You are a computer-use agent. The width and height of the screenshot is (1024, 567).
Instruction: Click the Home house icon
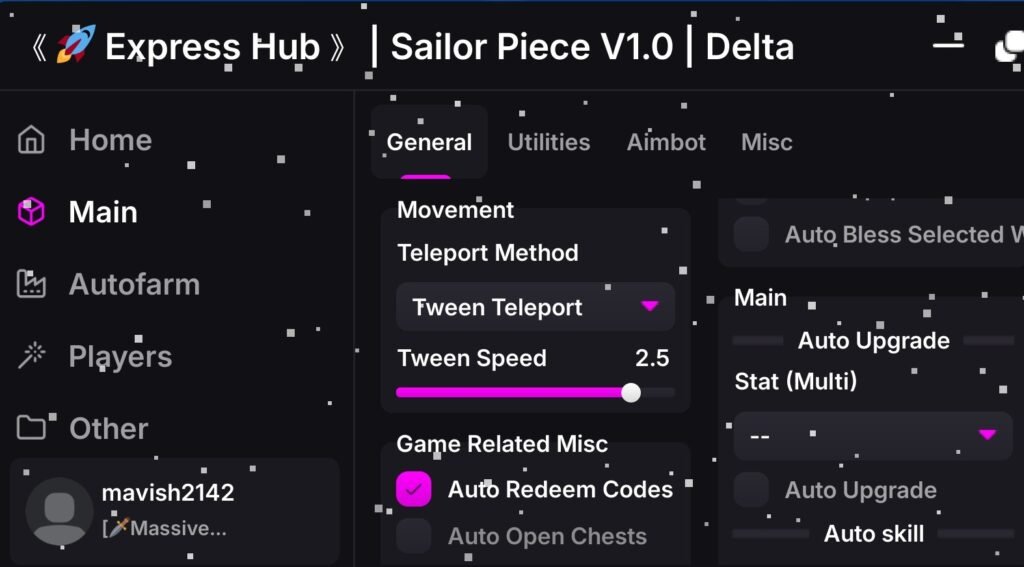[x=32, y=140]
